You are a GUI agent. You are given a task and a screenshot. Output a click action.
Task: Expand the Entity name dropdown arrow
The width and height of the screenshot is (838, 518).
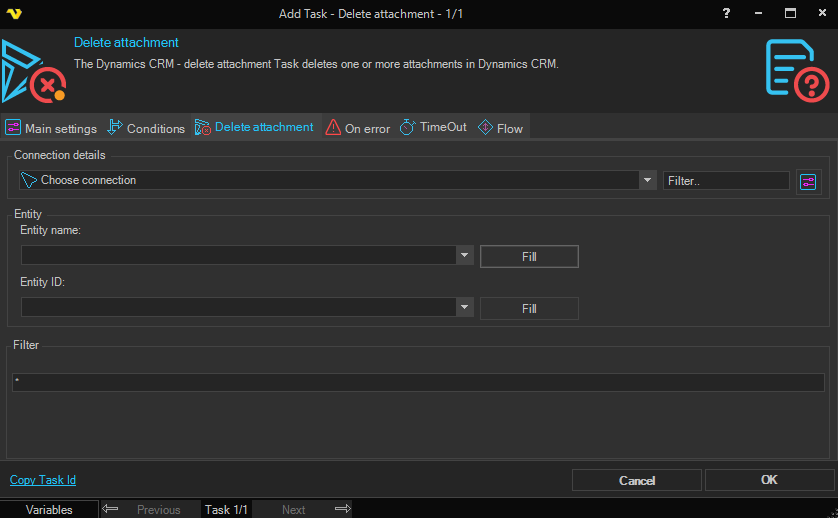point(464,256)
